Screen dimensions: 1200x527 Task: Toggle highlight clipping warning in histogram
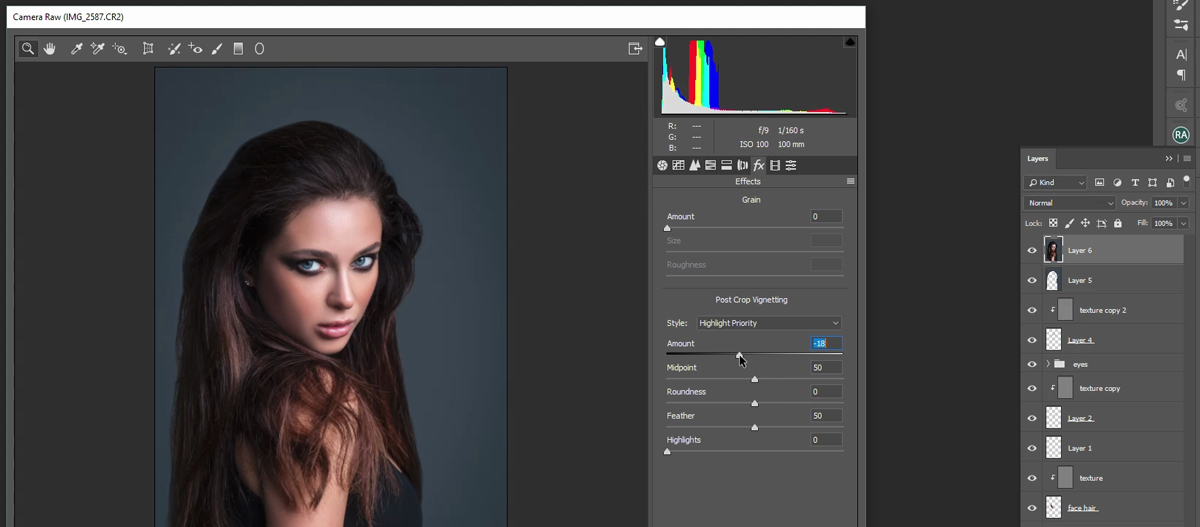pos(849,42)
